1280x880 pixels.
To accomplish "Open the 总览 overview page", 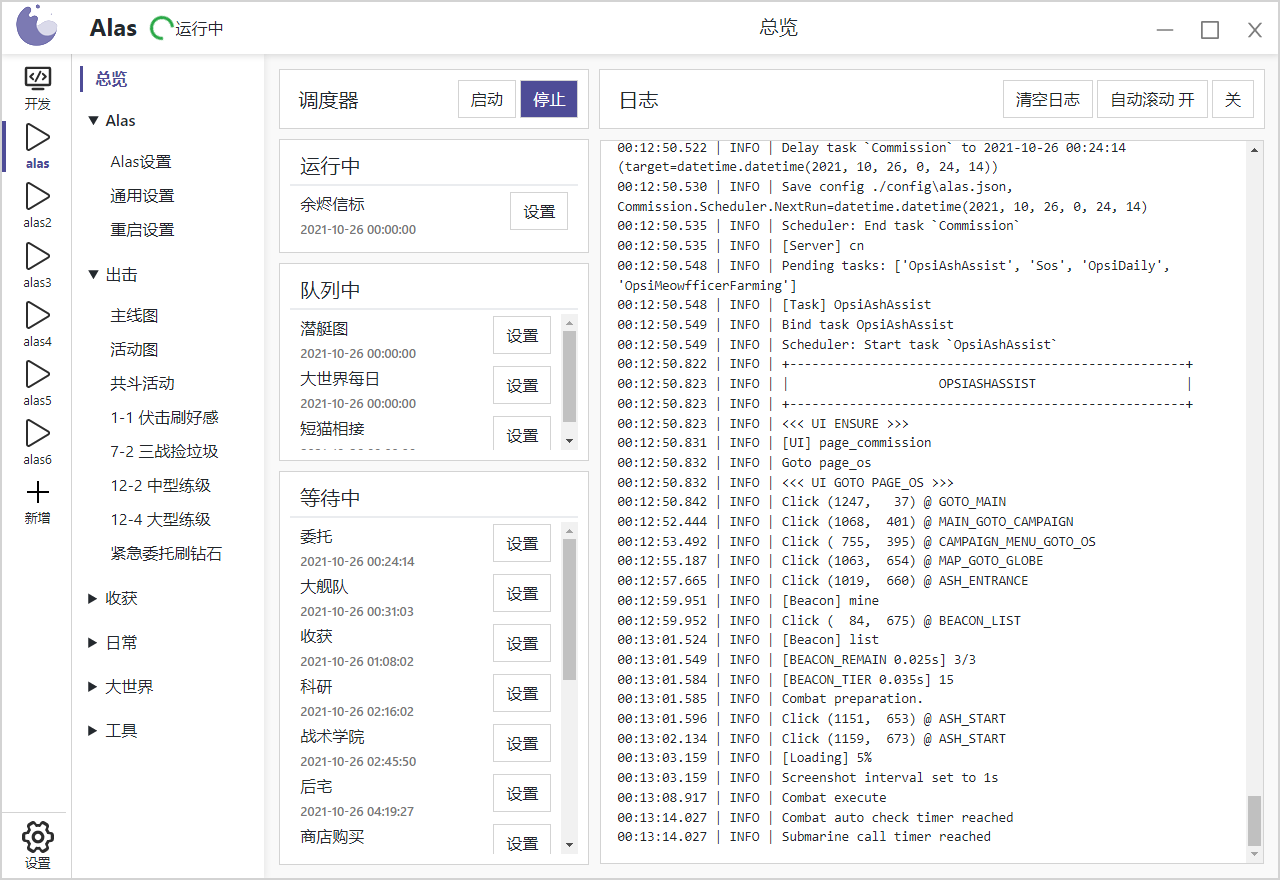I will 112,79.
